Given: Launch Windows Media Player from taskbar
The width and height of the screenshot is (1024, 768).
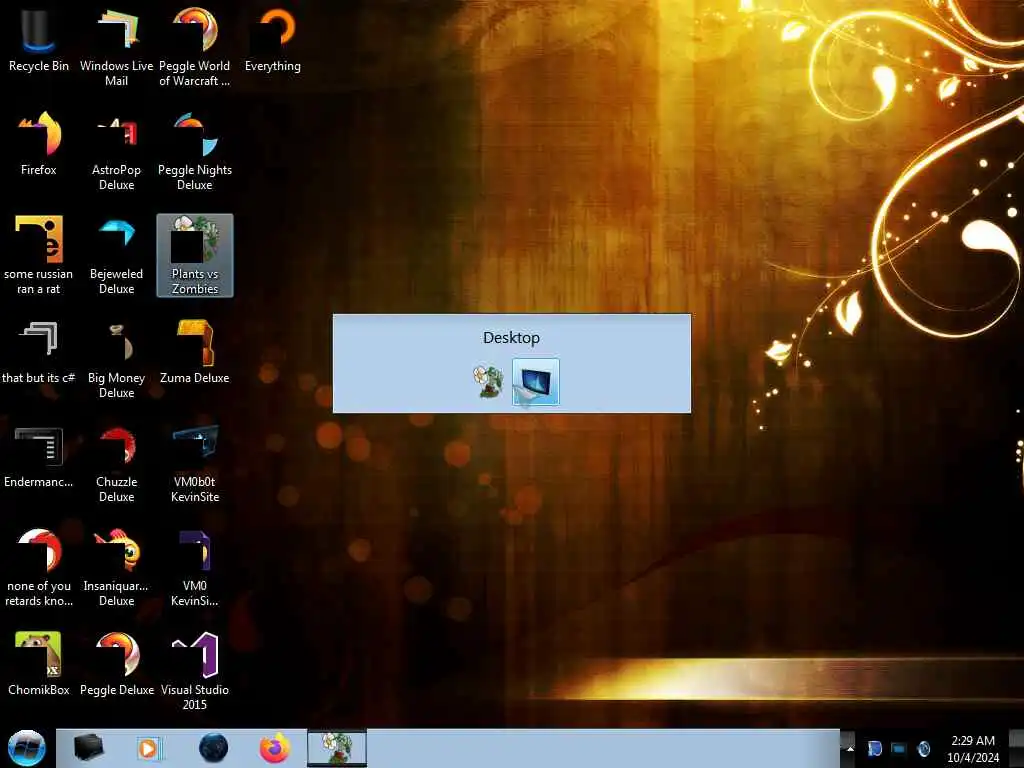Looking at the screenshot, I should point(148,748).
